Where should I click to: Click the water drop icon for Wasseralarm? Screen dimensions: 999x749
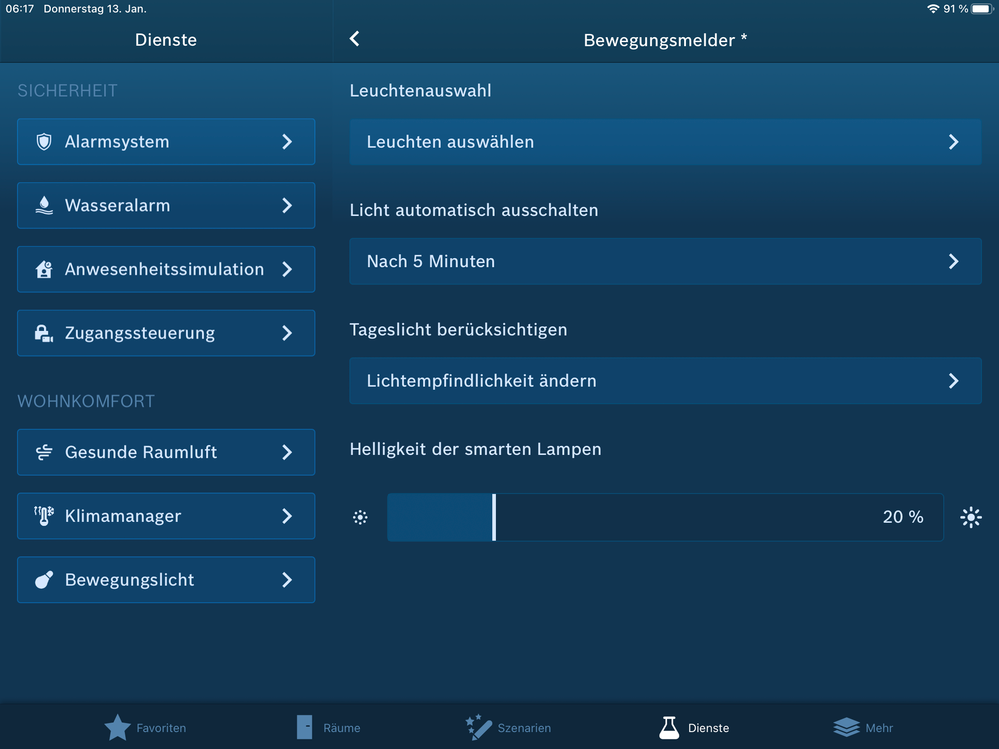point(43,205)
